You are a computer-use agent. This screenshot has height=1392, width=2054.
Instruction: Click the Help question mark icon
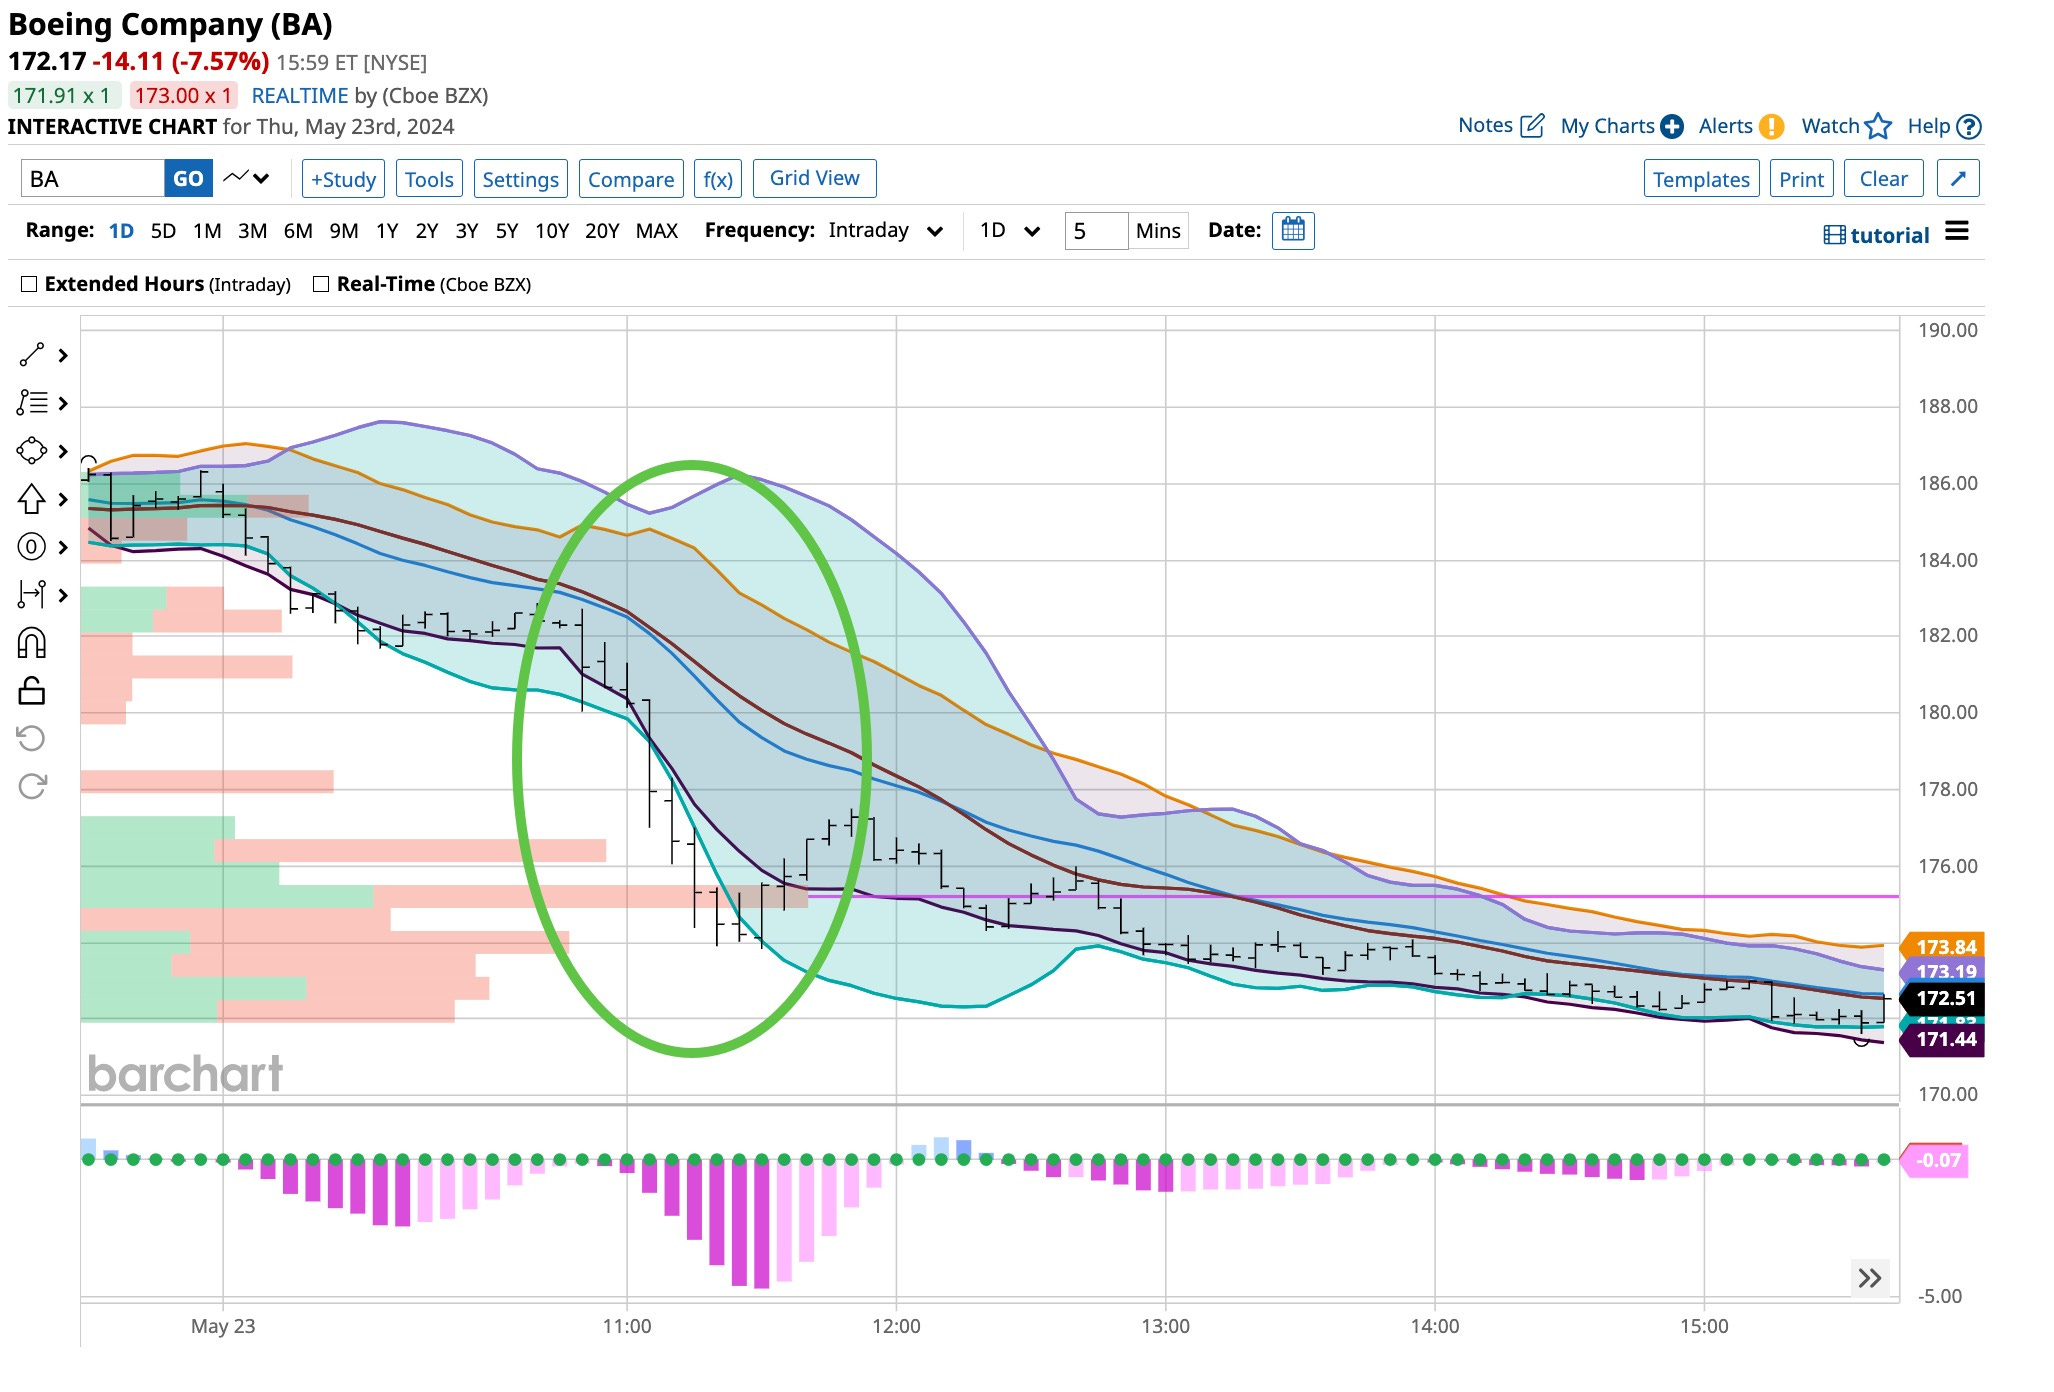coord(1968,127)
